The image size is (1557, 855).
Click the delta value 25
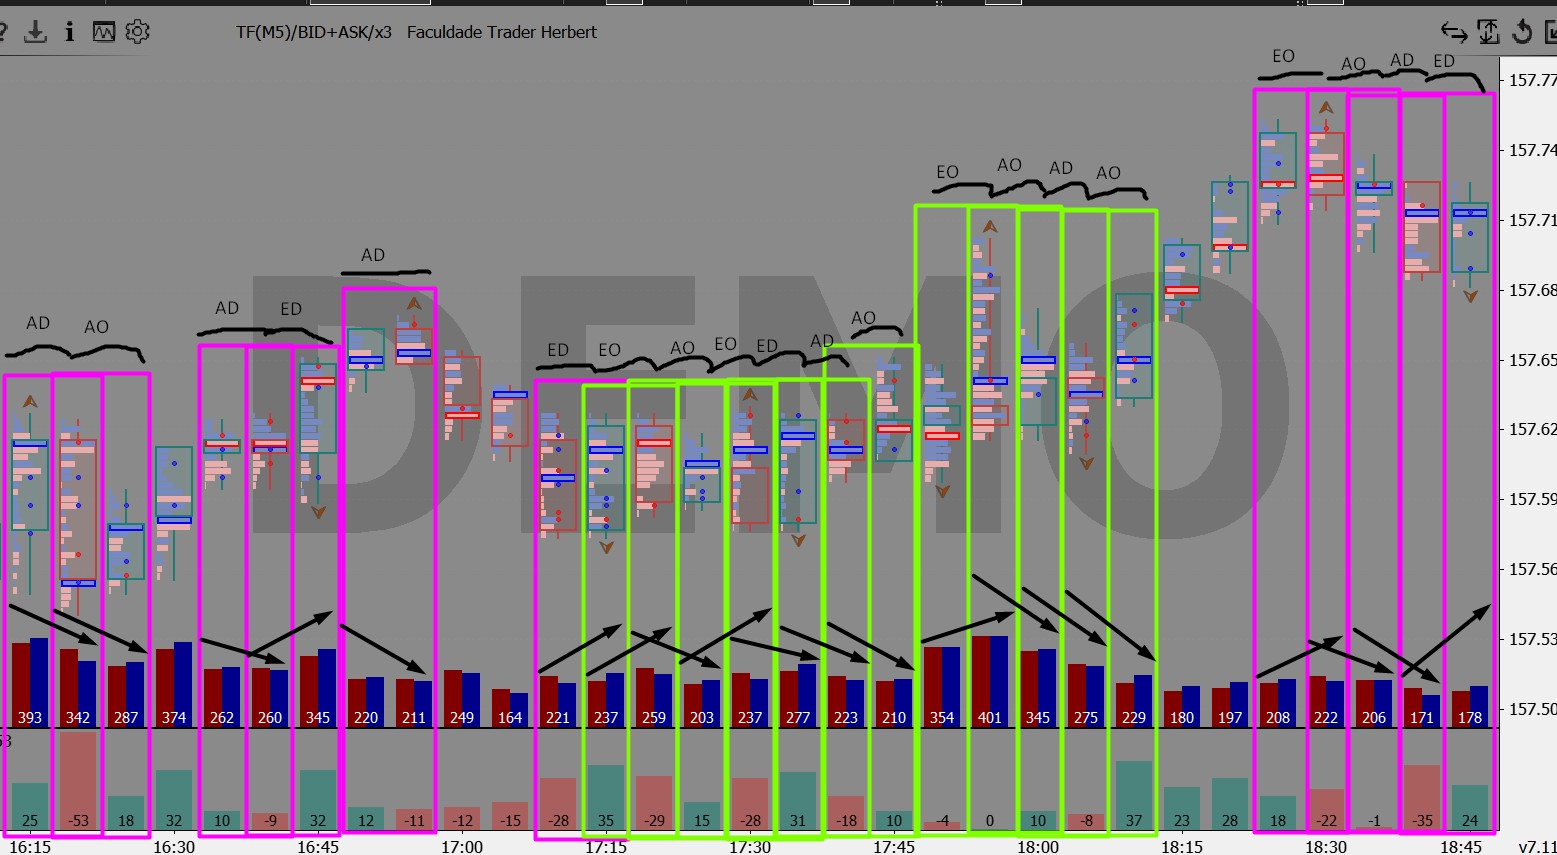(30, 821)
